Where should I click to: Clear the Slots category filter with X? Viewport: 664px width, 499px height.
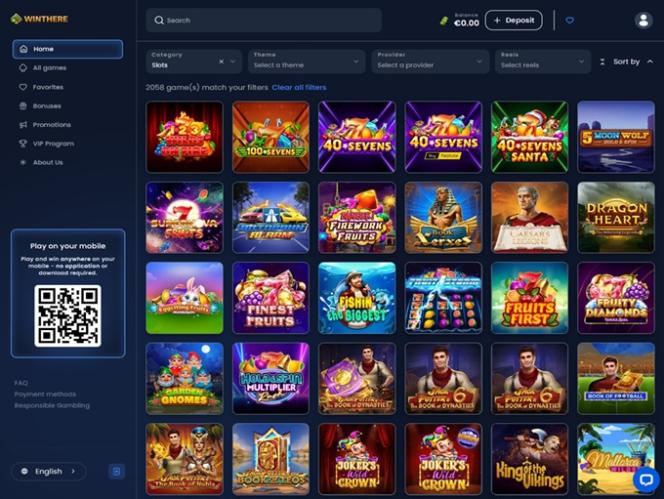click(221, 62)
